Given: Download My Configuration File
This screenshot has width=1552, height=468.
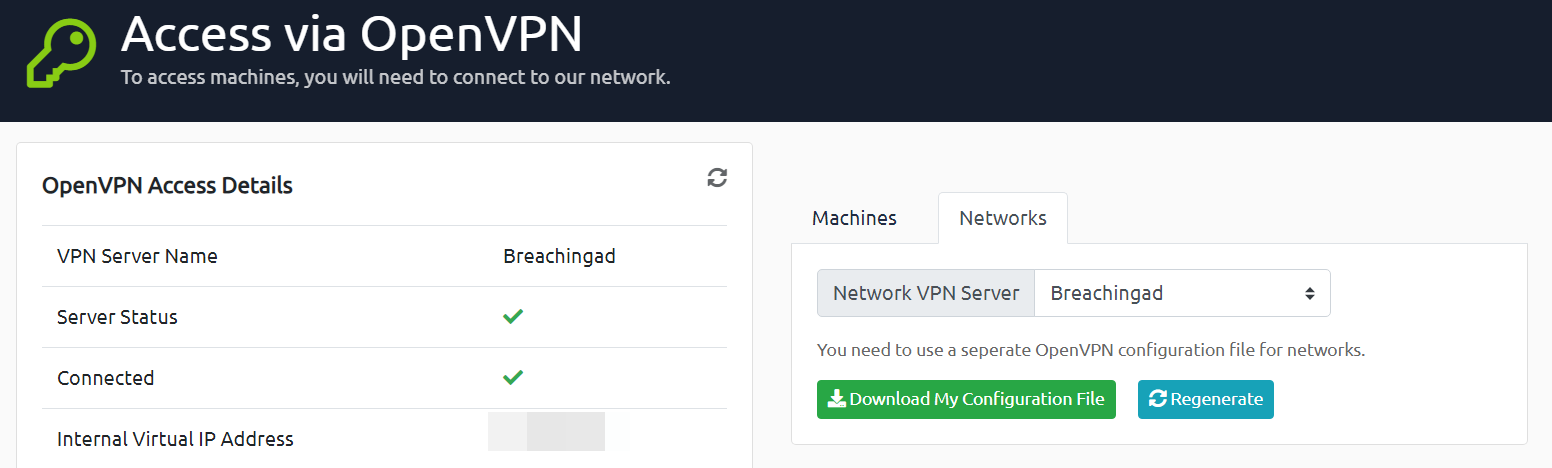Looking at the screenshot, I should (966, 399).
